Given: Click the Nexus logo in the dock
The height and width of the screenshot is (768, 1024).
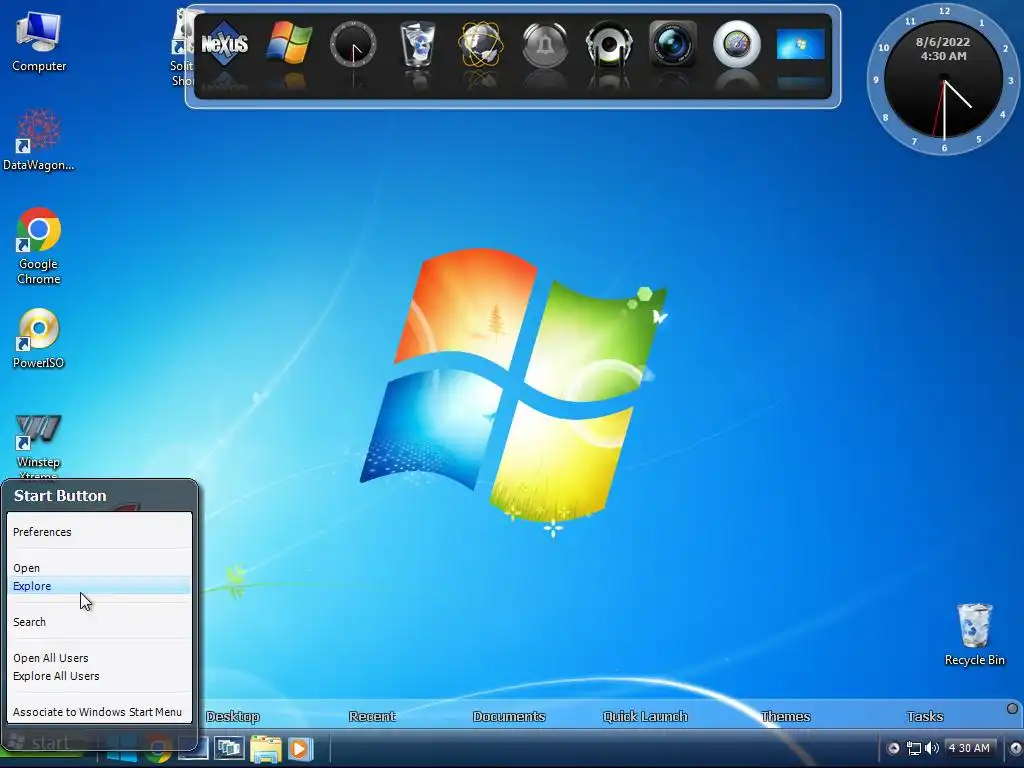Looking at the screenshot, I should pos(224,44).
